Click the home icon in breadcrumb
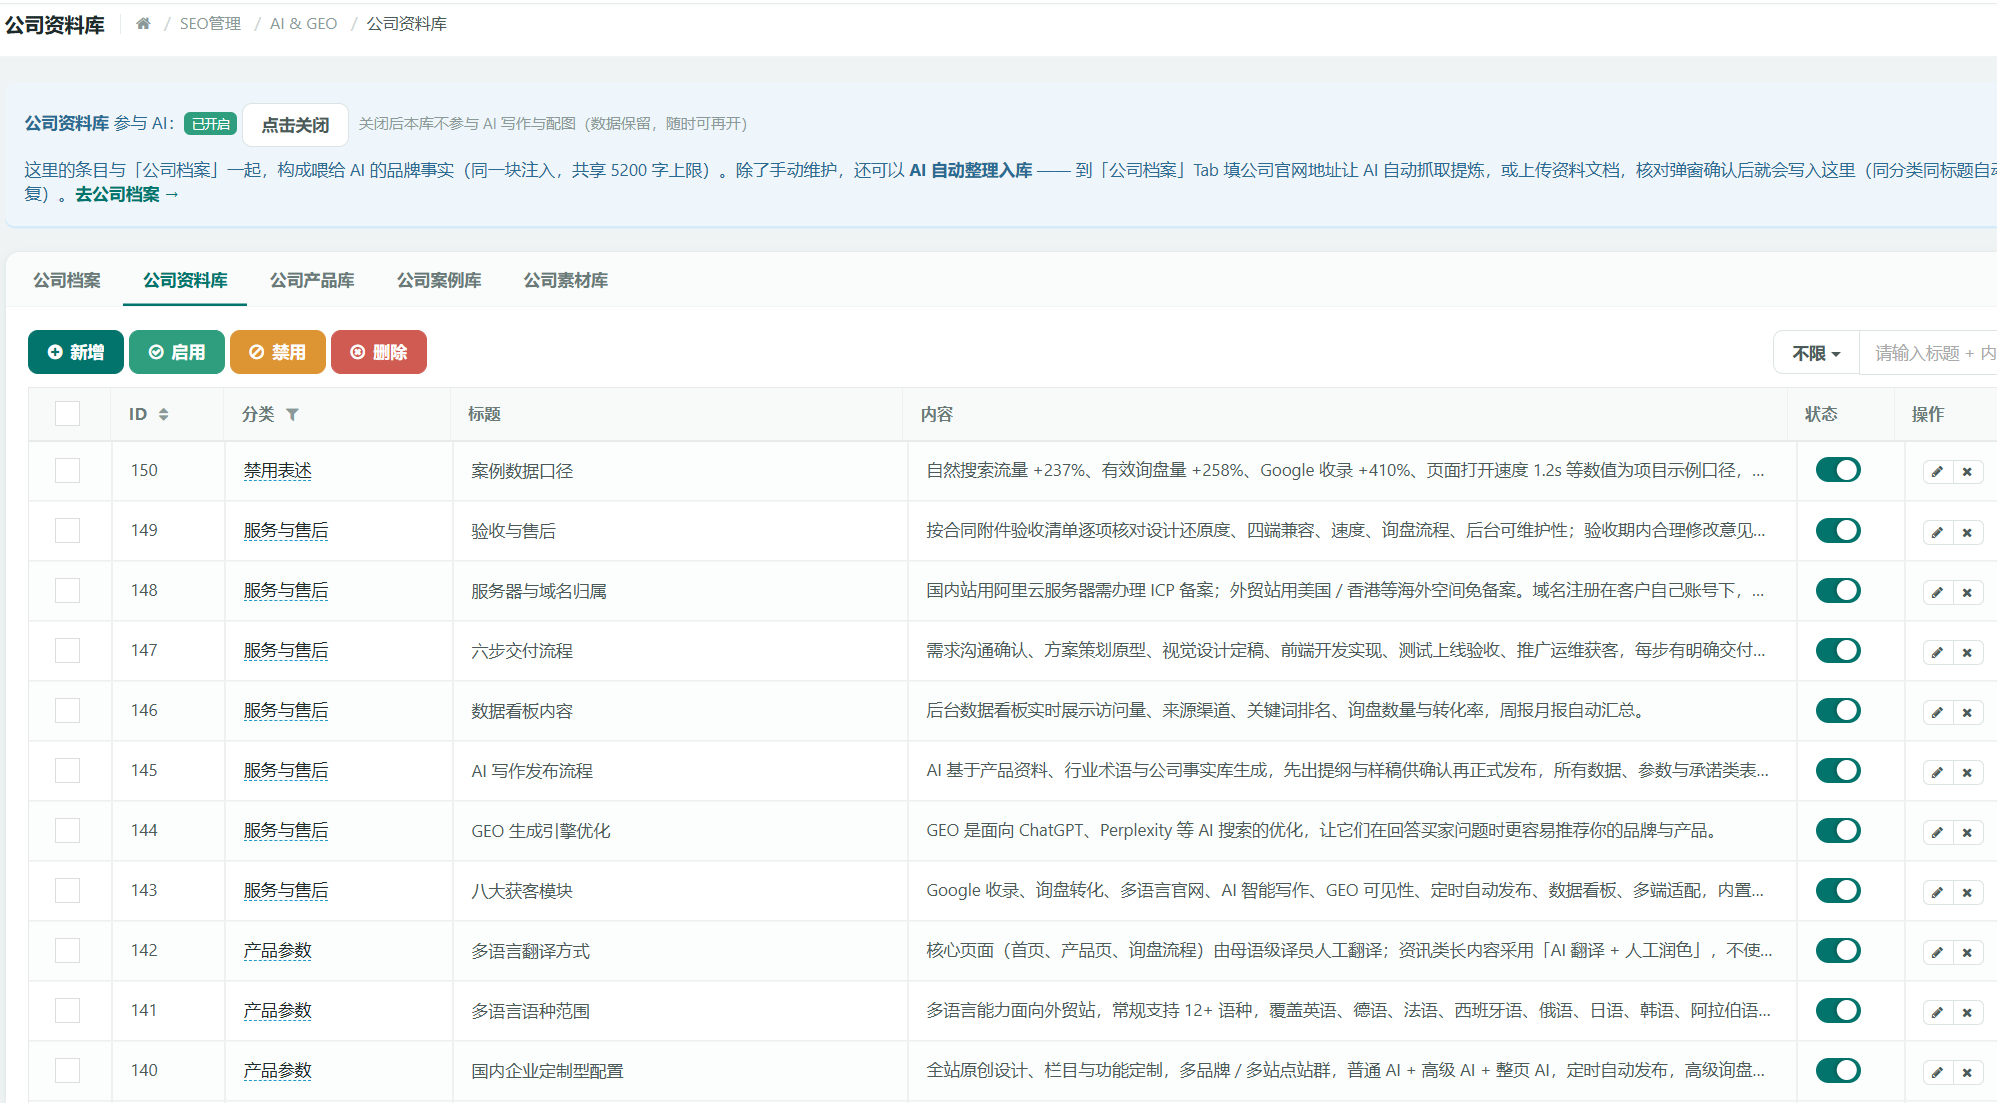 pyautogui.click(x=143, y=23)
